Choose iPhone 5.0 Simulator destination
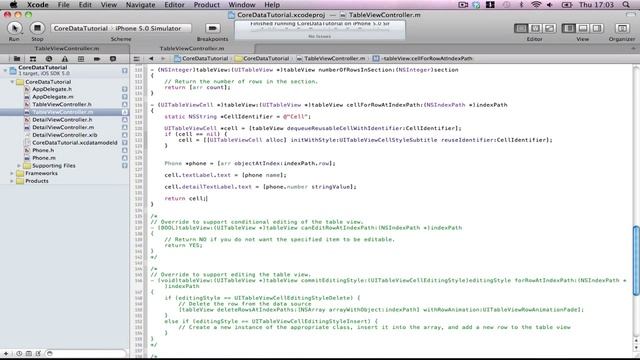Screen dimensions: 640x360 (148, 28)
